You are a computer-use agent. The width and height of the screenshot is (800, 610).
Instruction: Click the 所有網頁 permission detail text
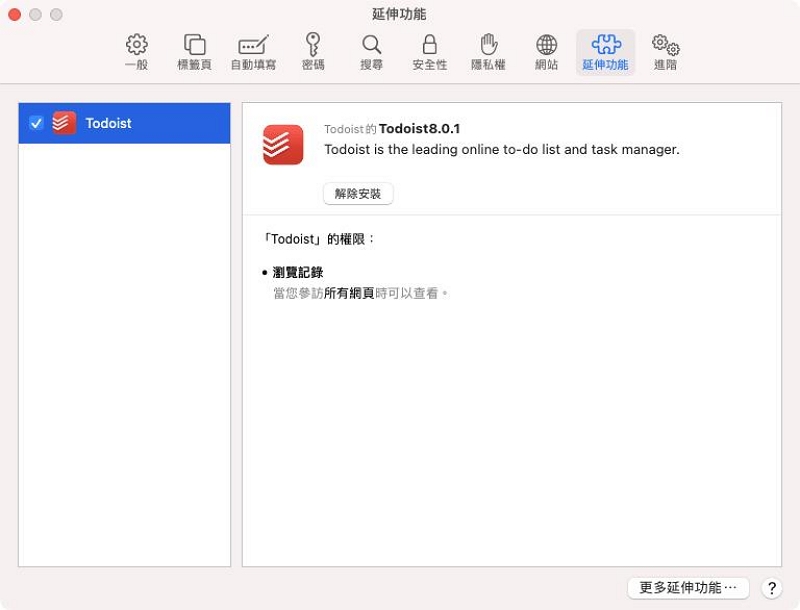click(x=349, y=293)
